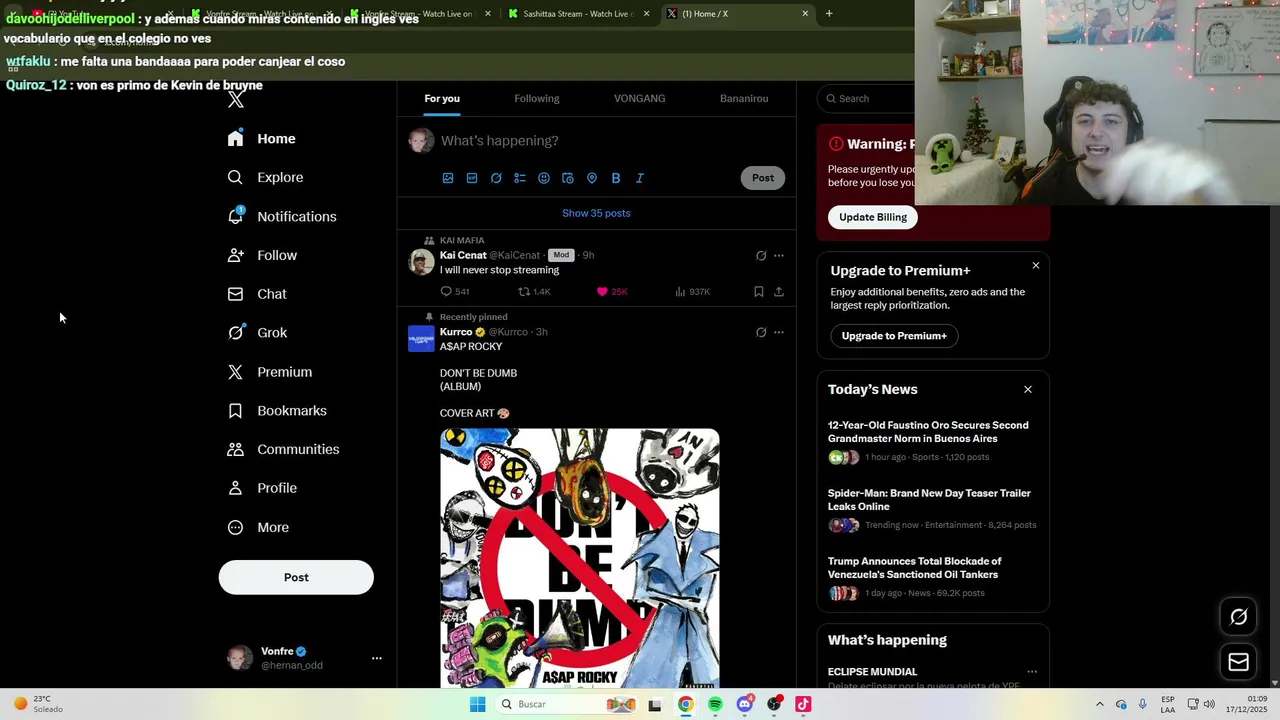Repost Kai Cenat's post
The width and height of the screenshot is (1280, 720).
534,292
